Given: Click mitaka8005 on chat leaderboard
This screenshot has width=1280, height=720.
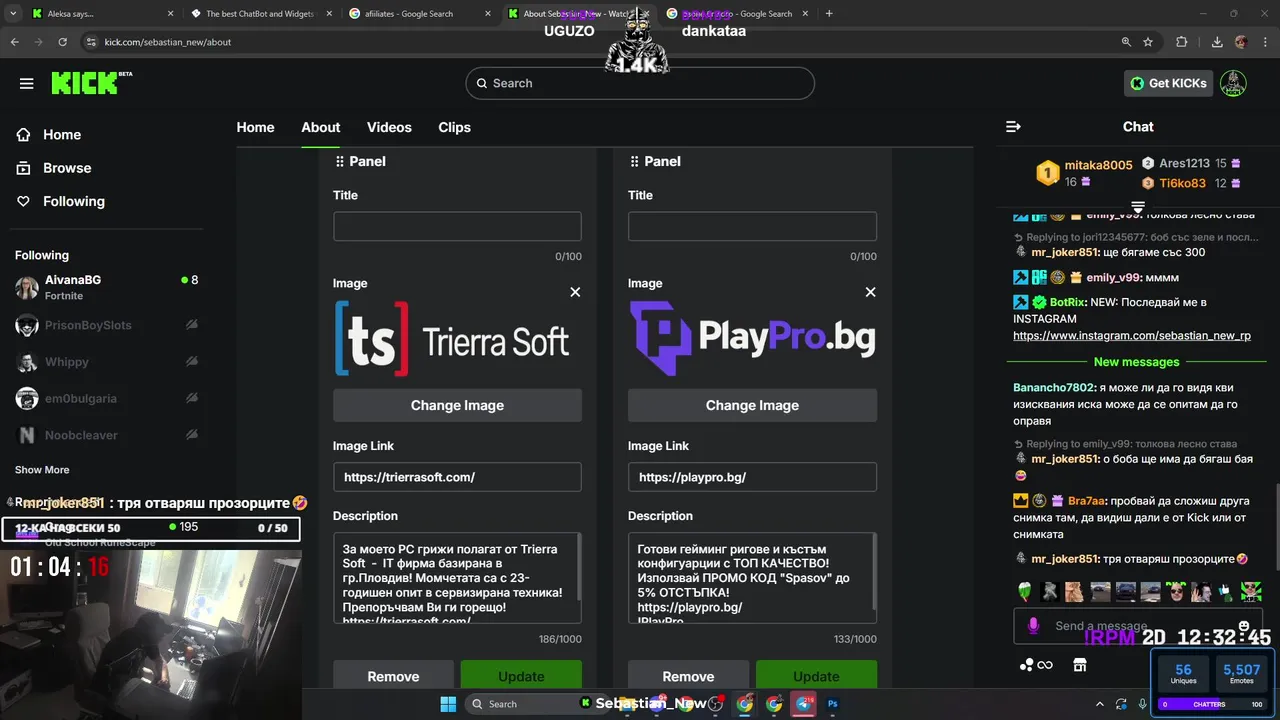Looking at the screenshot, I should 1098,165.
